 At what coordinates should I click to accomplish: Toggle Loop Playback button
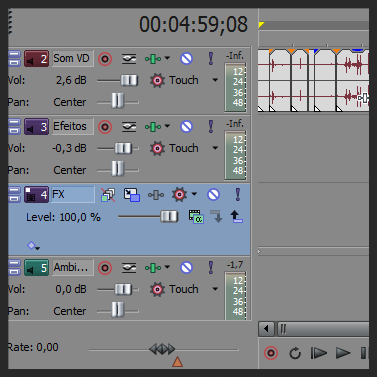pyautogui.click(x=295, y=353)
